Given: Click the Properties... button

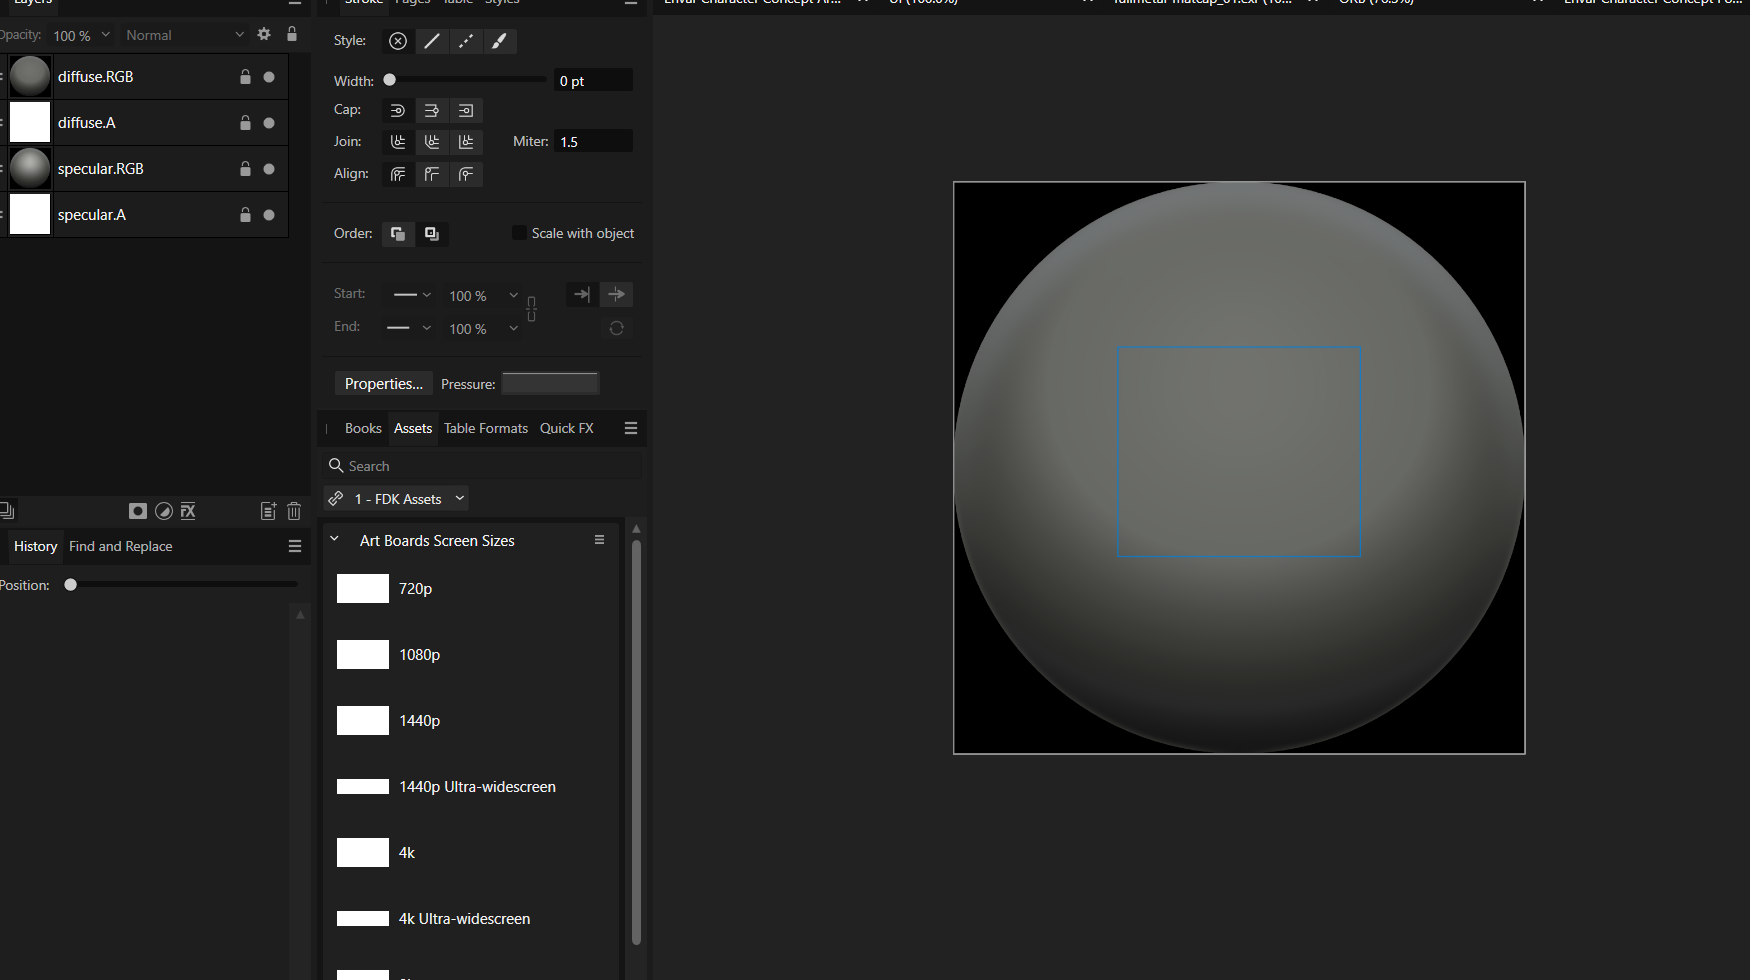Looking at the screenshot, I should click(383, 384).
